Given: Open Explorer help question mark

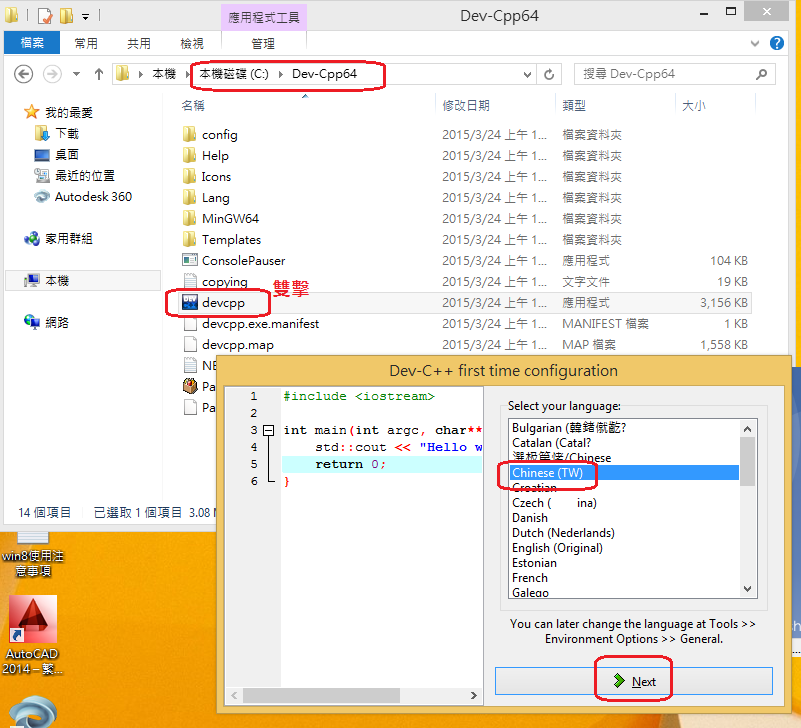Looking at the screenshot, I should (777, 43).
